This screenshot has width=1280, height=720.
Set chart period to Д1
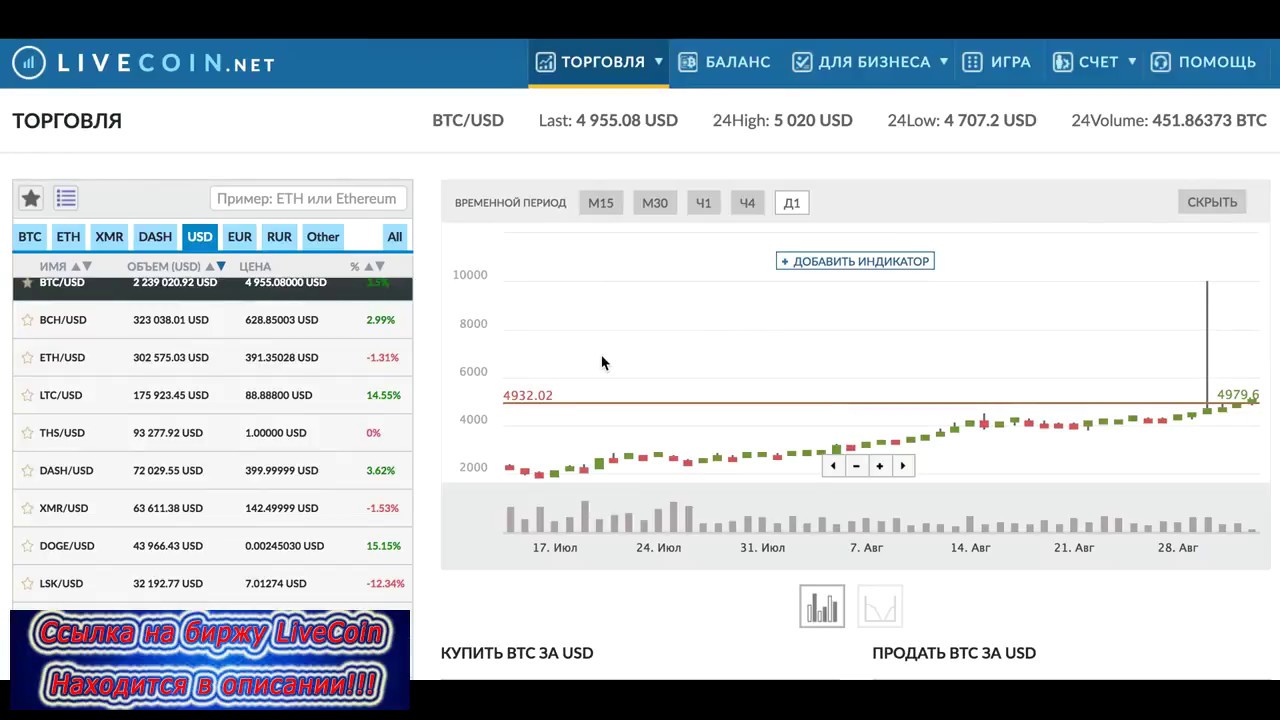[x=792, y=203]
